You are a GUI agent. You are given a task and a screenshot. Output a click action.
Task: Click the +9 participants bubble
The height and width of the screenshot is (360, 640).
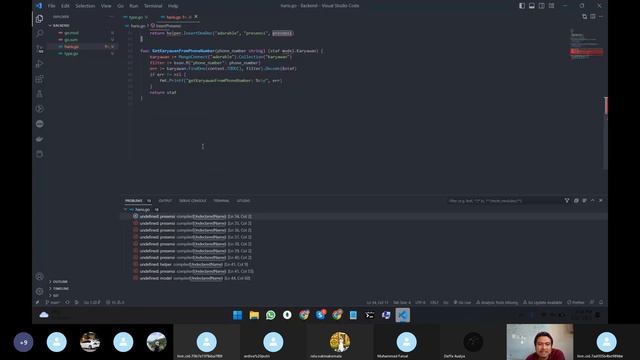click(23, 342)
